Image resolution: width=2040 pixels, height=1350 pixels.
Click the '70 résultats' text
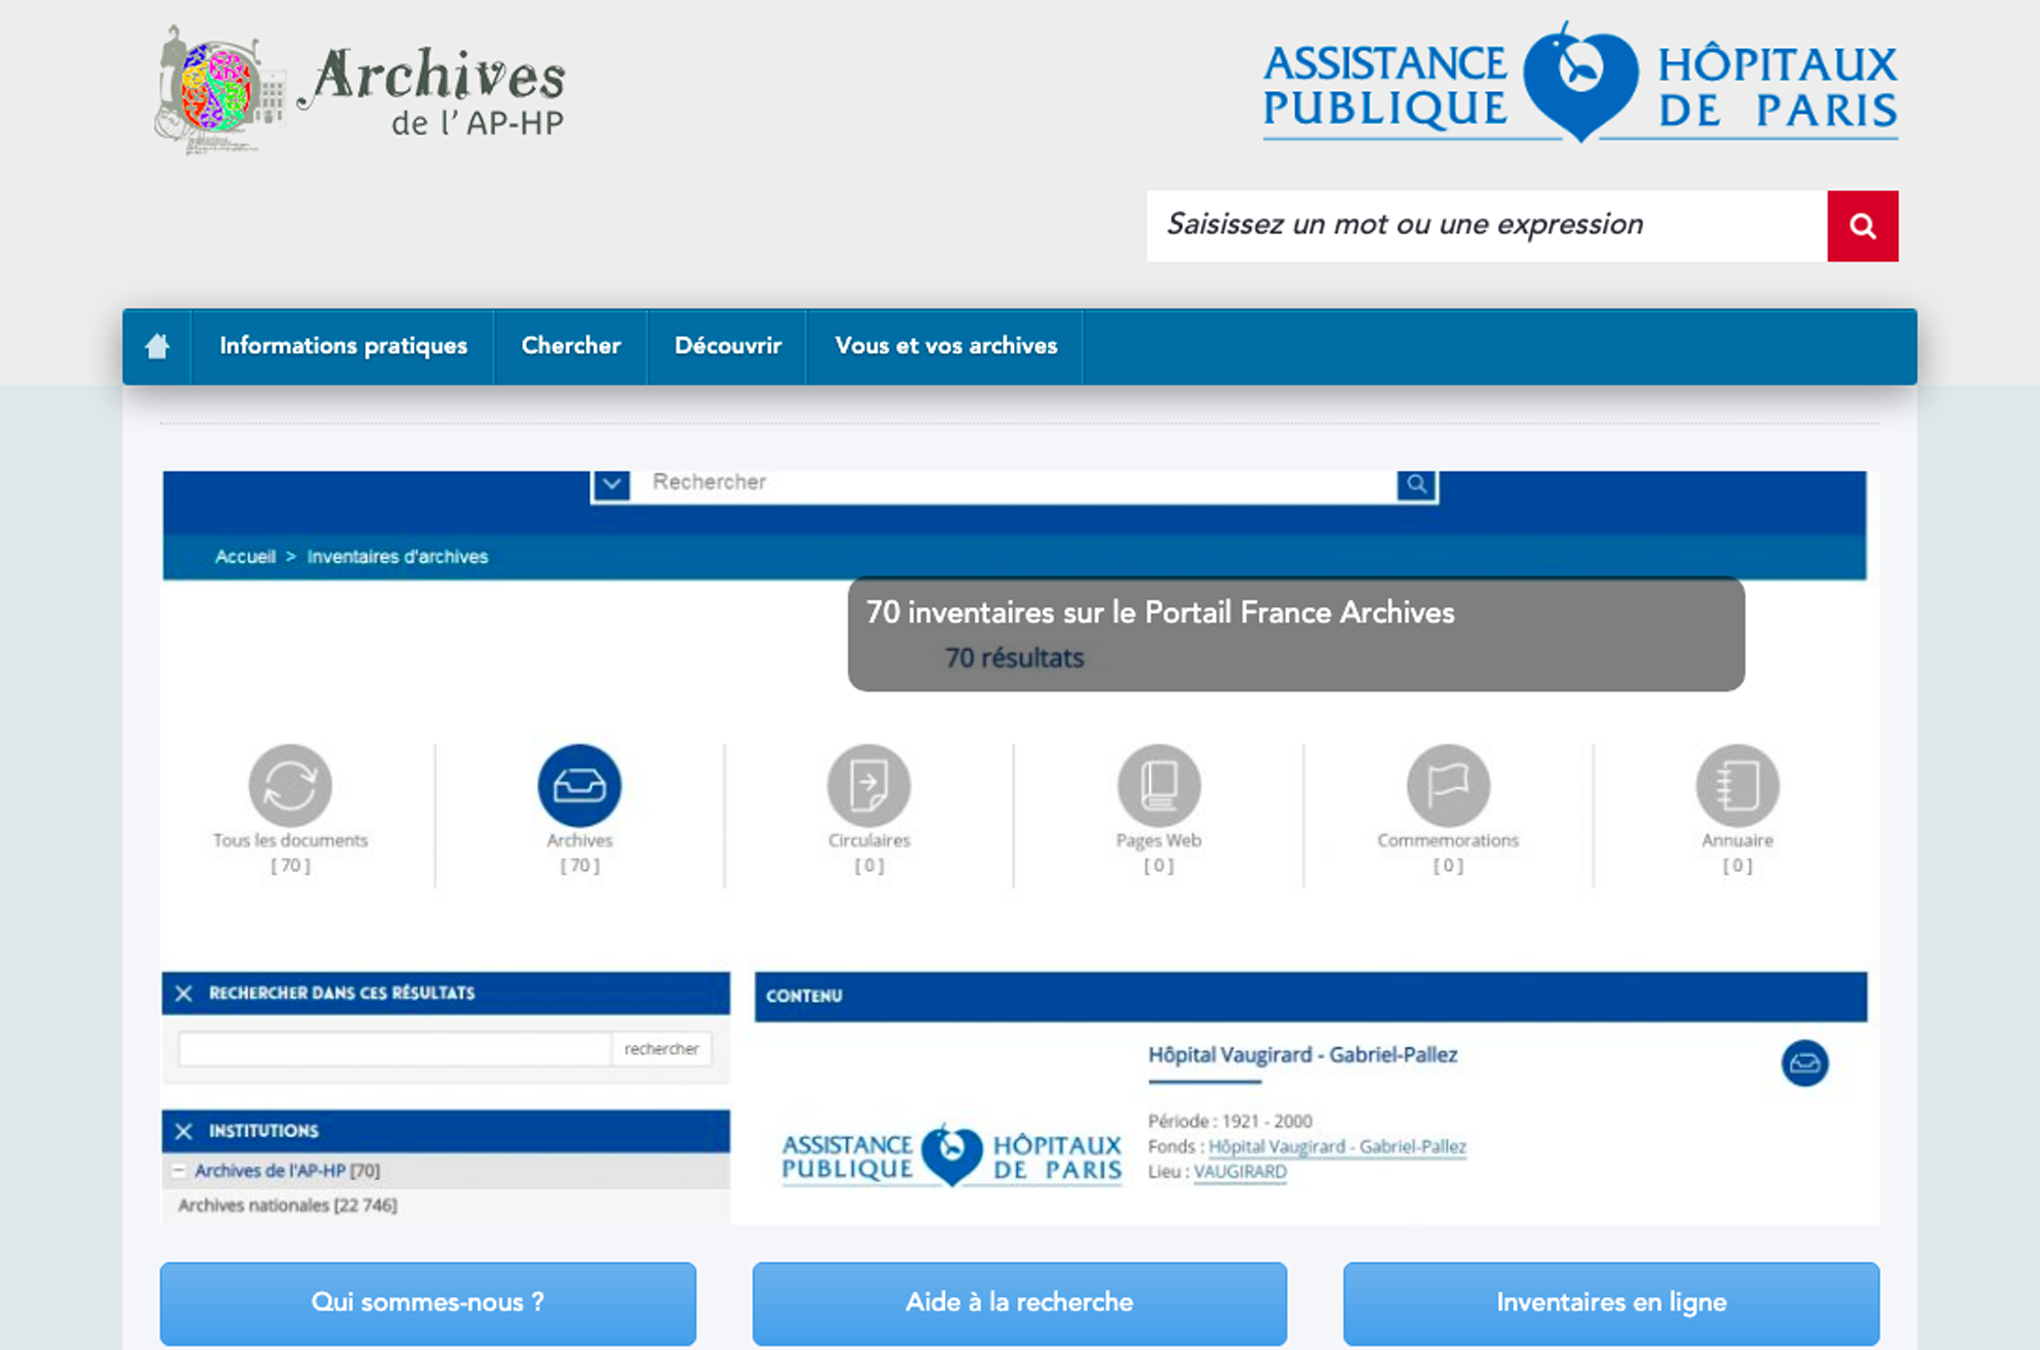[1014, 658]
